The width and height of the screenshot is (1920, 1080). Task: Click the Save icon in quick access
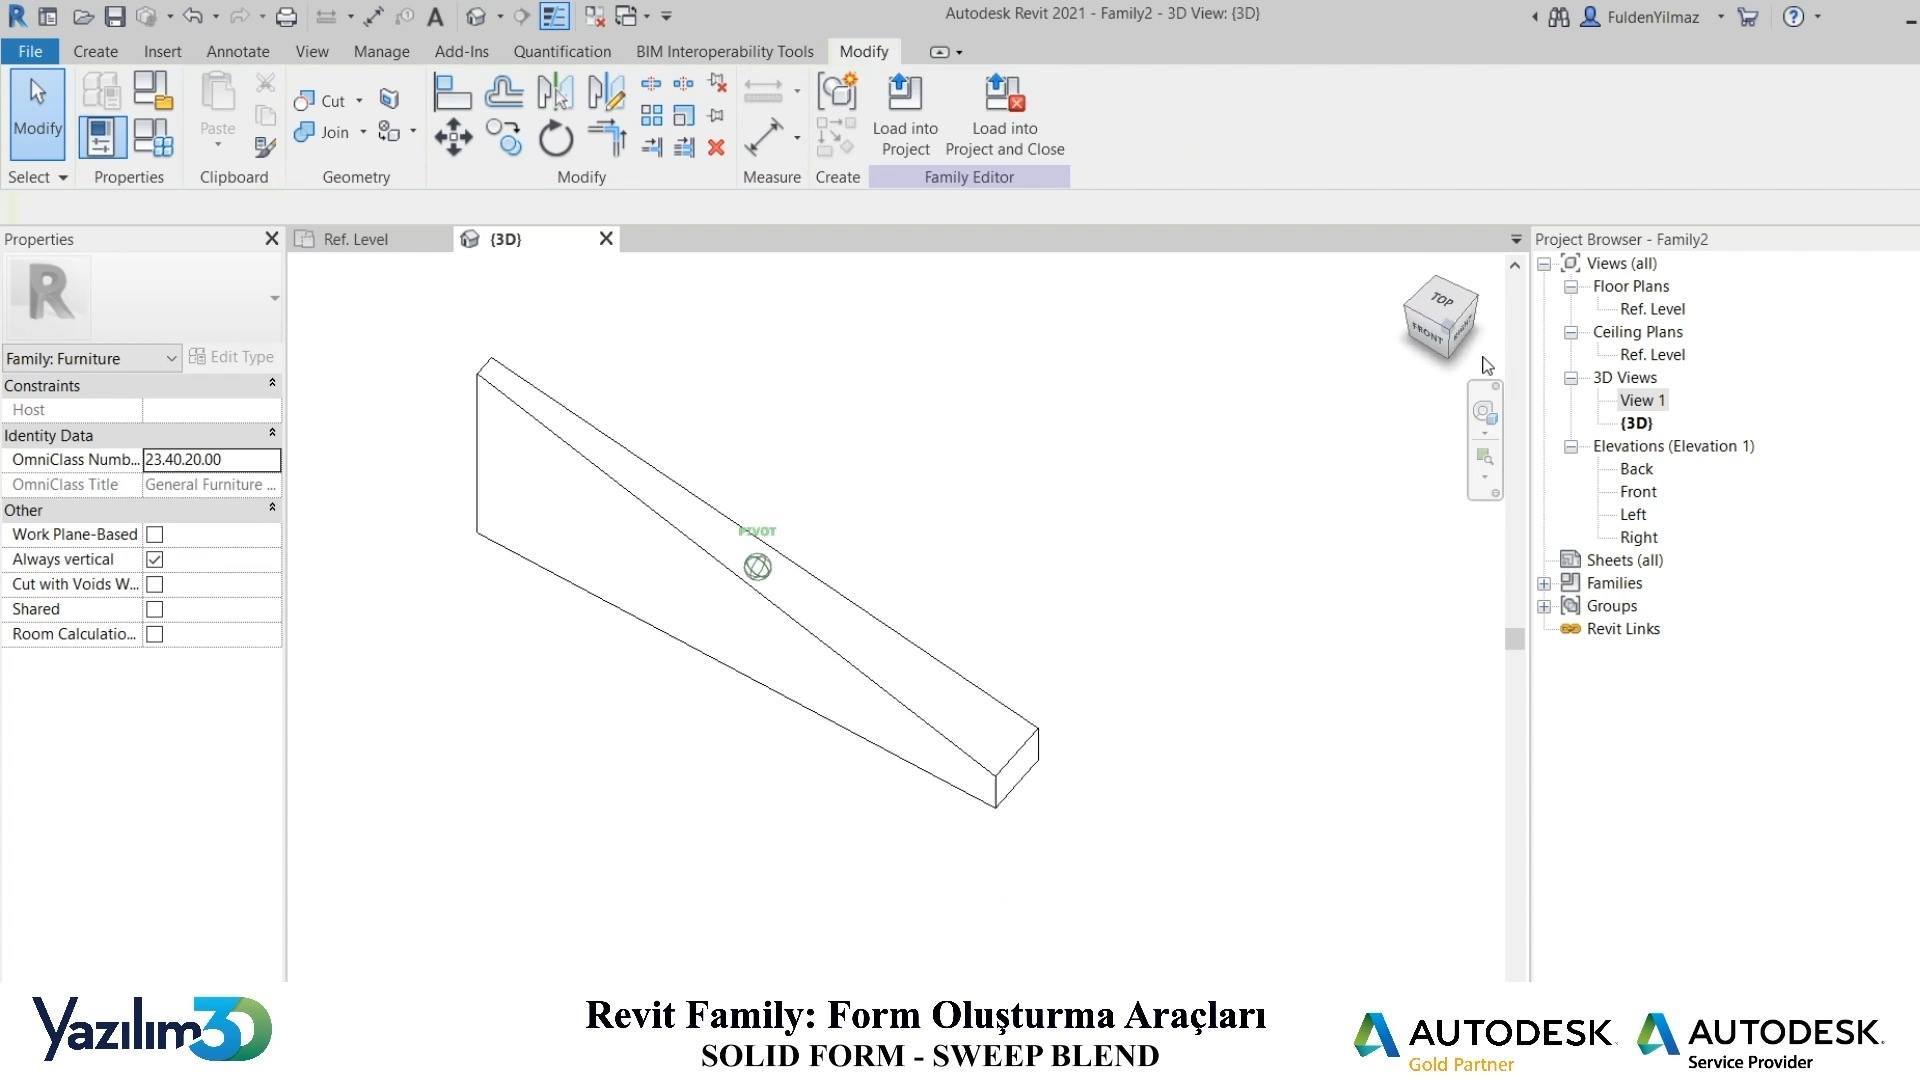coord(114,16)
